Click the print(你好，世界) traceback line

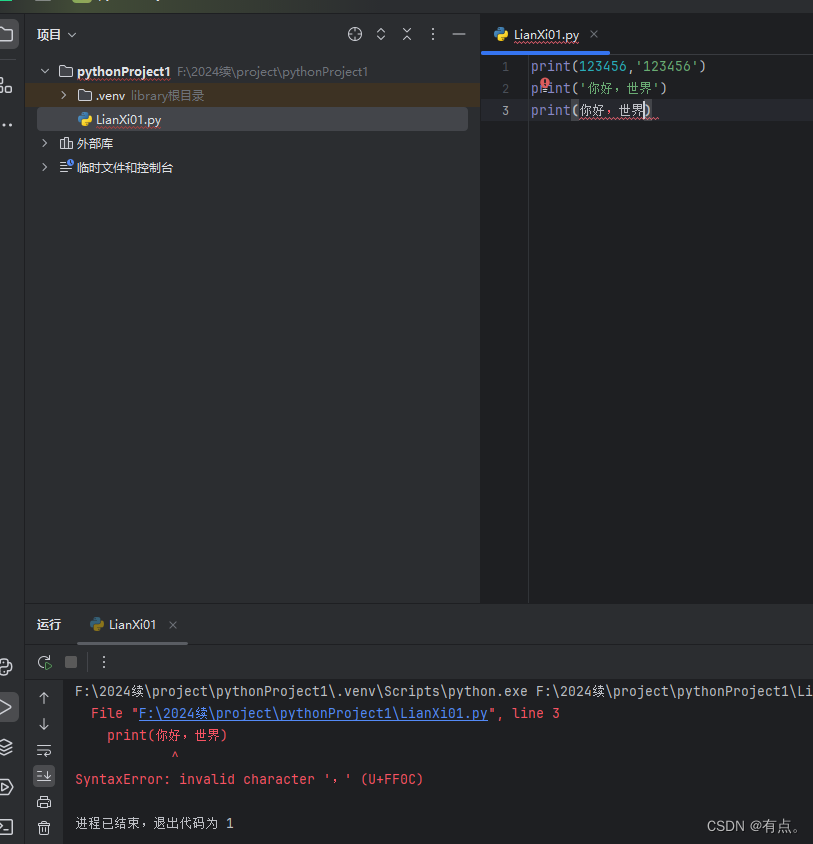[x=167, y=735]
